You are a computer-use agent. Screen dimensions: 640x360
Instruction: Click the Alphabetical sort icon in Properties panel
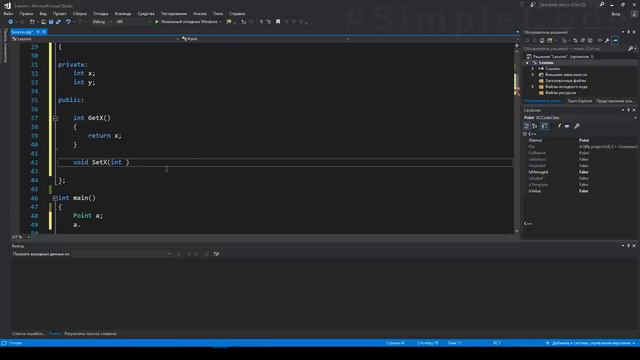point(535,126)
